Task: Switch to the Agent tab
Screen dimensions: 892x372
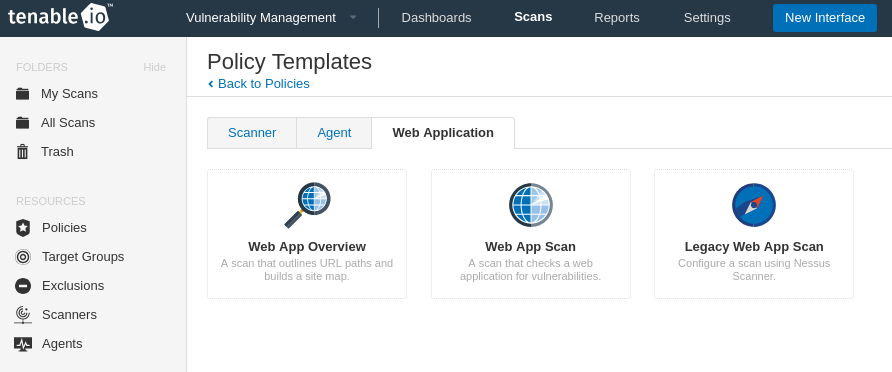Action: 334,133
